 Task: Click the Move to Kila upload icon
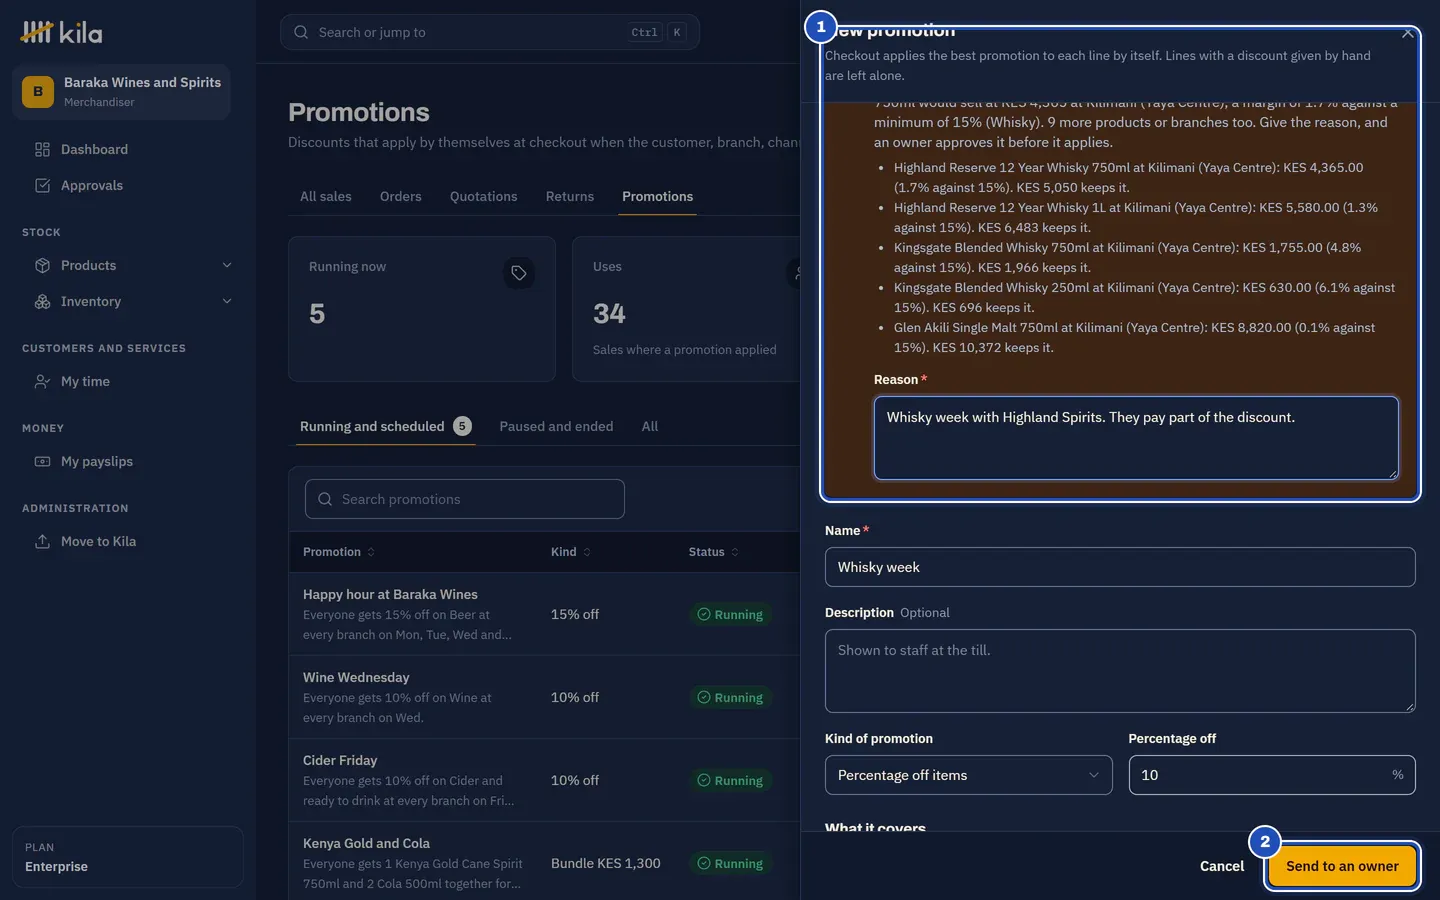pyautogui.click(x=42, y=542)
